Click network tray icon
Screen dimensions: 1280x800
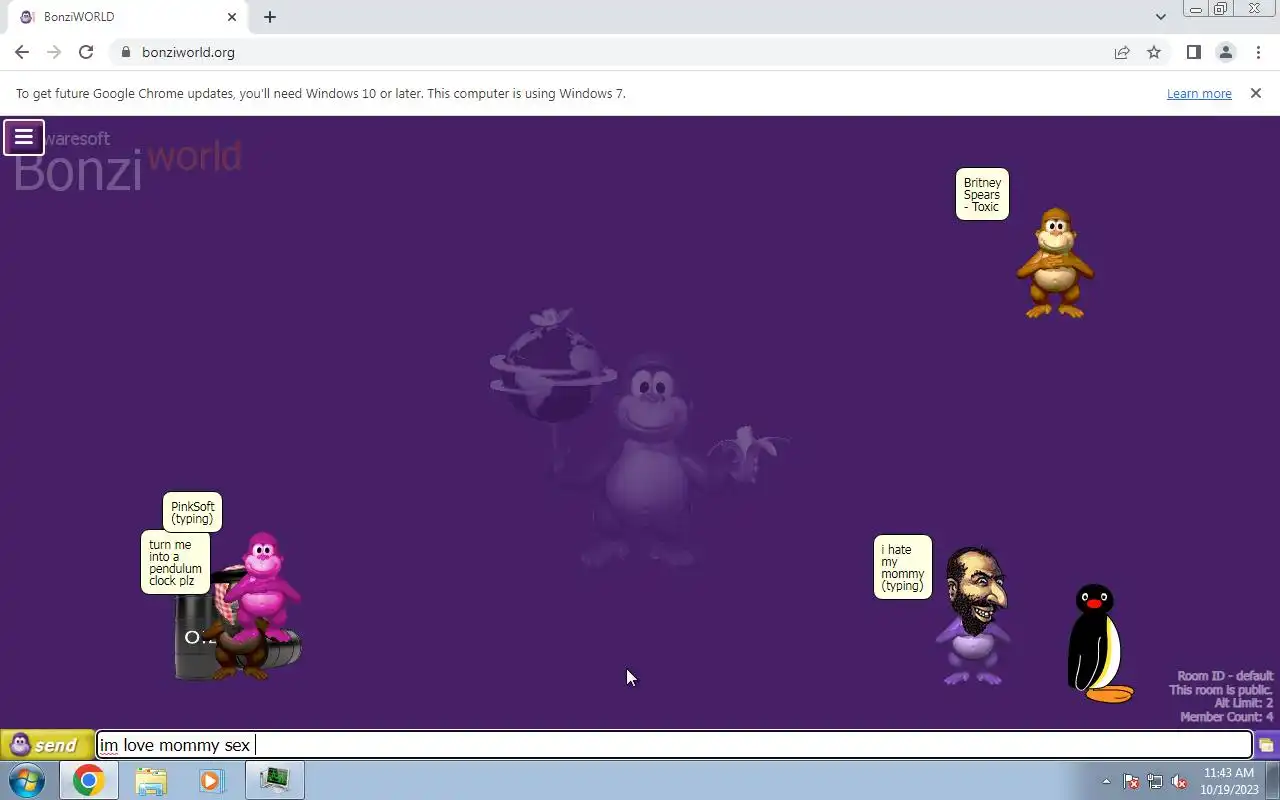click(1155, 781)
